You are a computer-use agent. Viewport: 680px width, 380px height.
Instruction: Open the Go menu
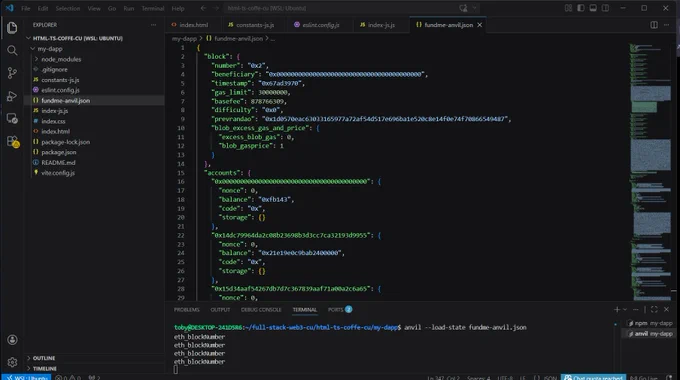[x=112, y=8]
